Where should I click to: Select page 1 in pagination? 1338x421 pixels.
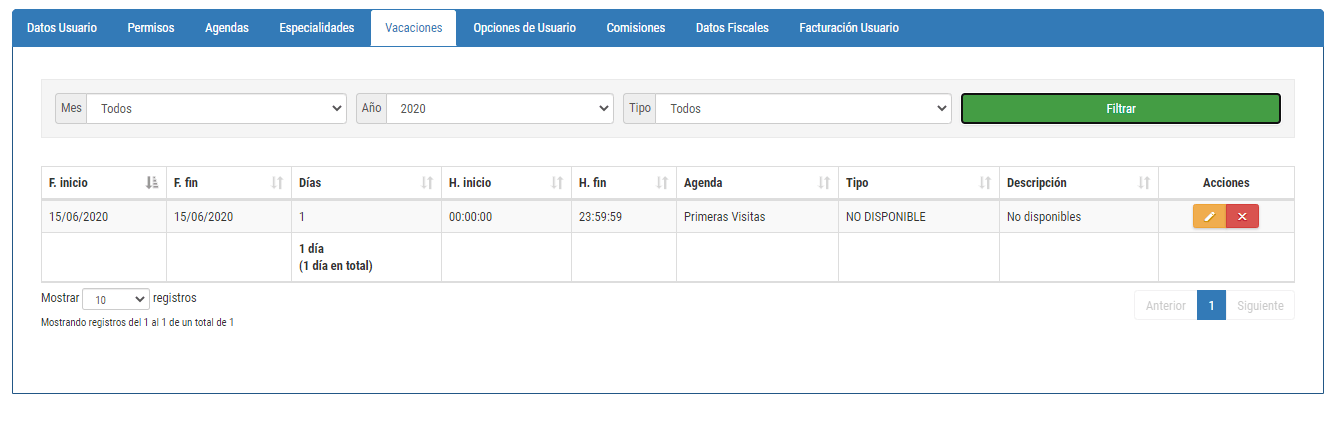point(1211,305)
